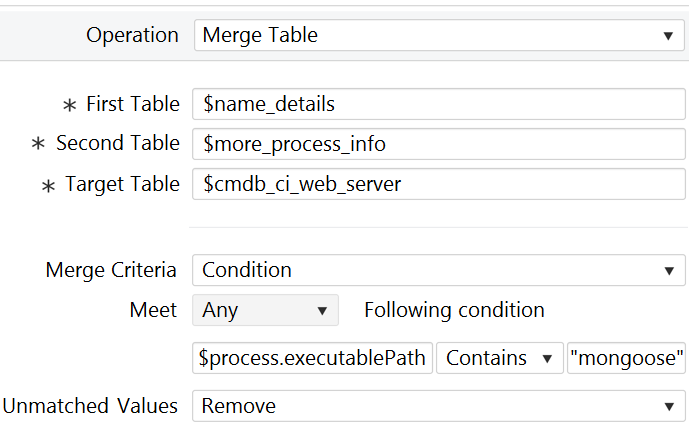Click the "mongoose" condition value field
Viewport: 689px width, 428px height.
pos(626,359)
